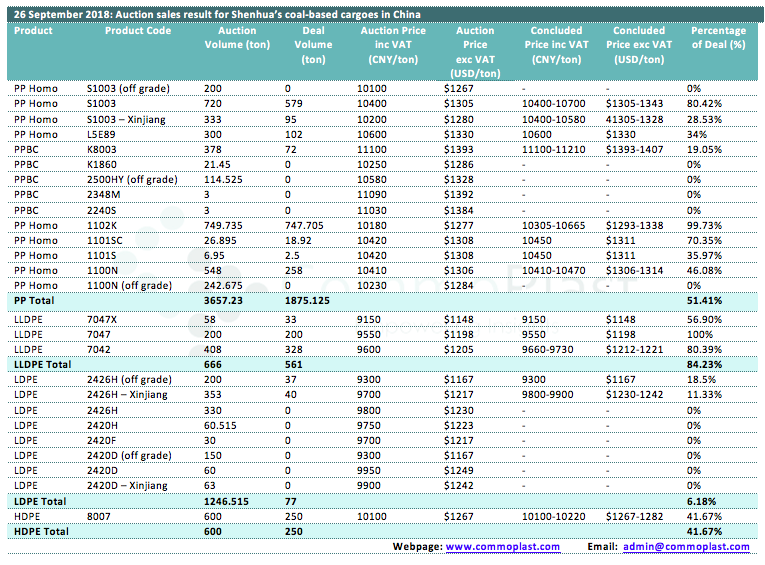The height and width of the screenshot is (565, 765).
Task: Click the 8007 HDPE product code cell
Action: [98, 517]
